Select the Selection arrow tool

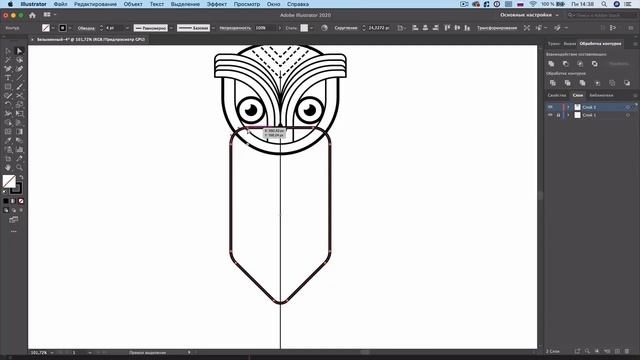[x=8, y=51]
